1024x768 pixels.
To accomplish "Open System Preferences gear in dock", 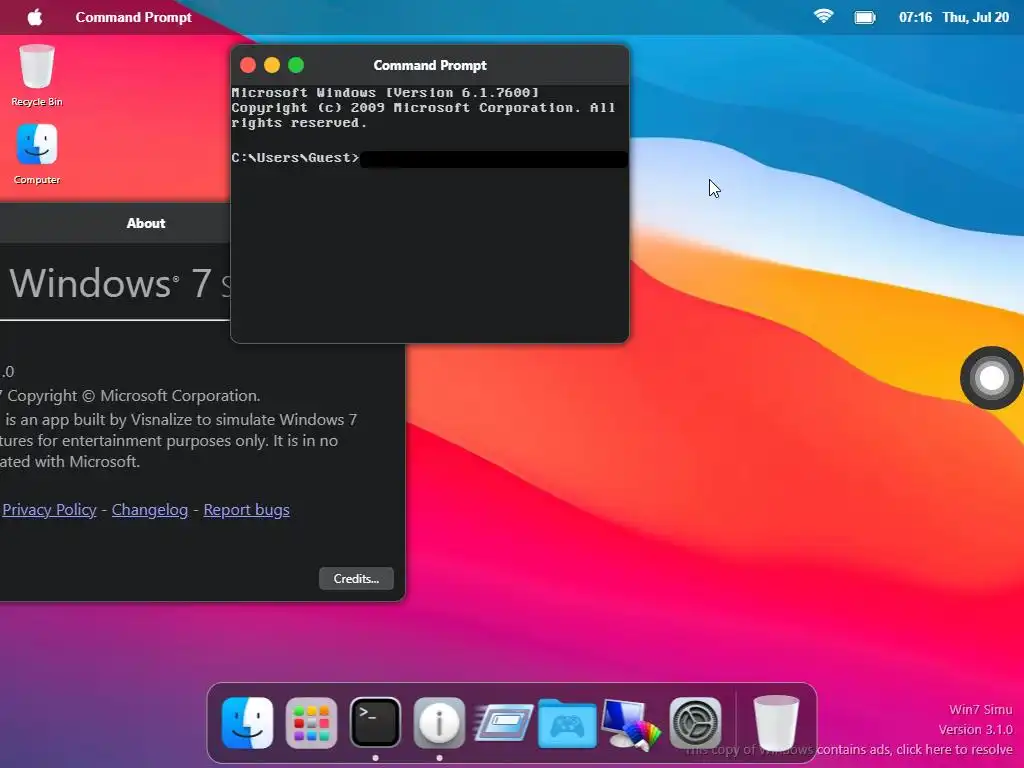I will pos(696,723).
